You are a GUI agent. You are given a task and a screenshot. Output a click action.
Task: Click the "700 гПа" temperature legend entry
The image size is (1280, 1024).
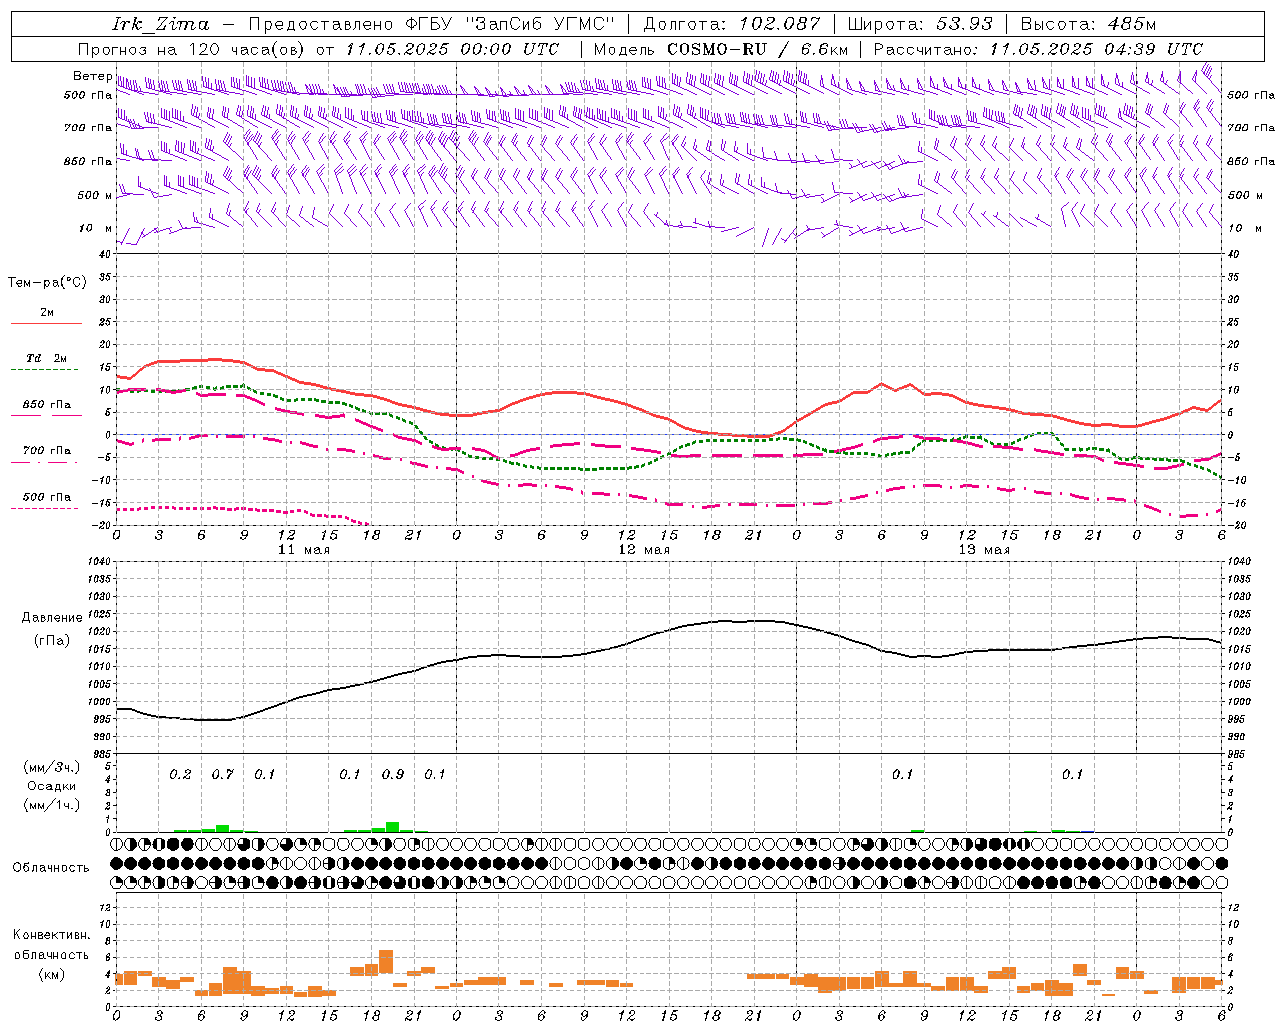47,451
